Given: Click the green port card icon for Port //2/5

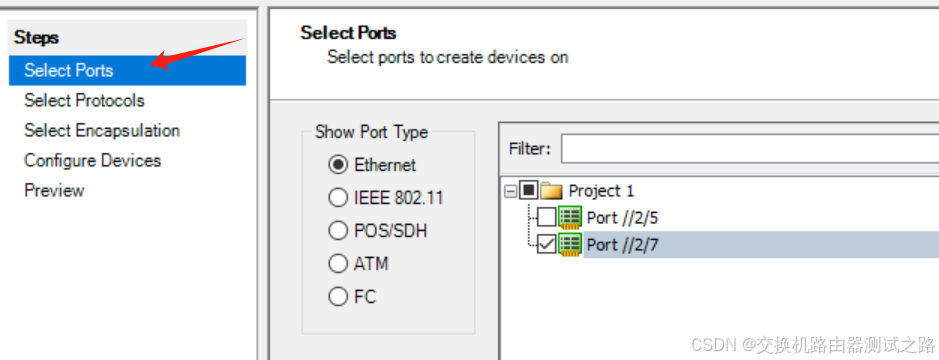Looking at the screenshot, I should click(570, 217).
